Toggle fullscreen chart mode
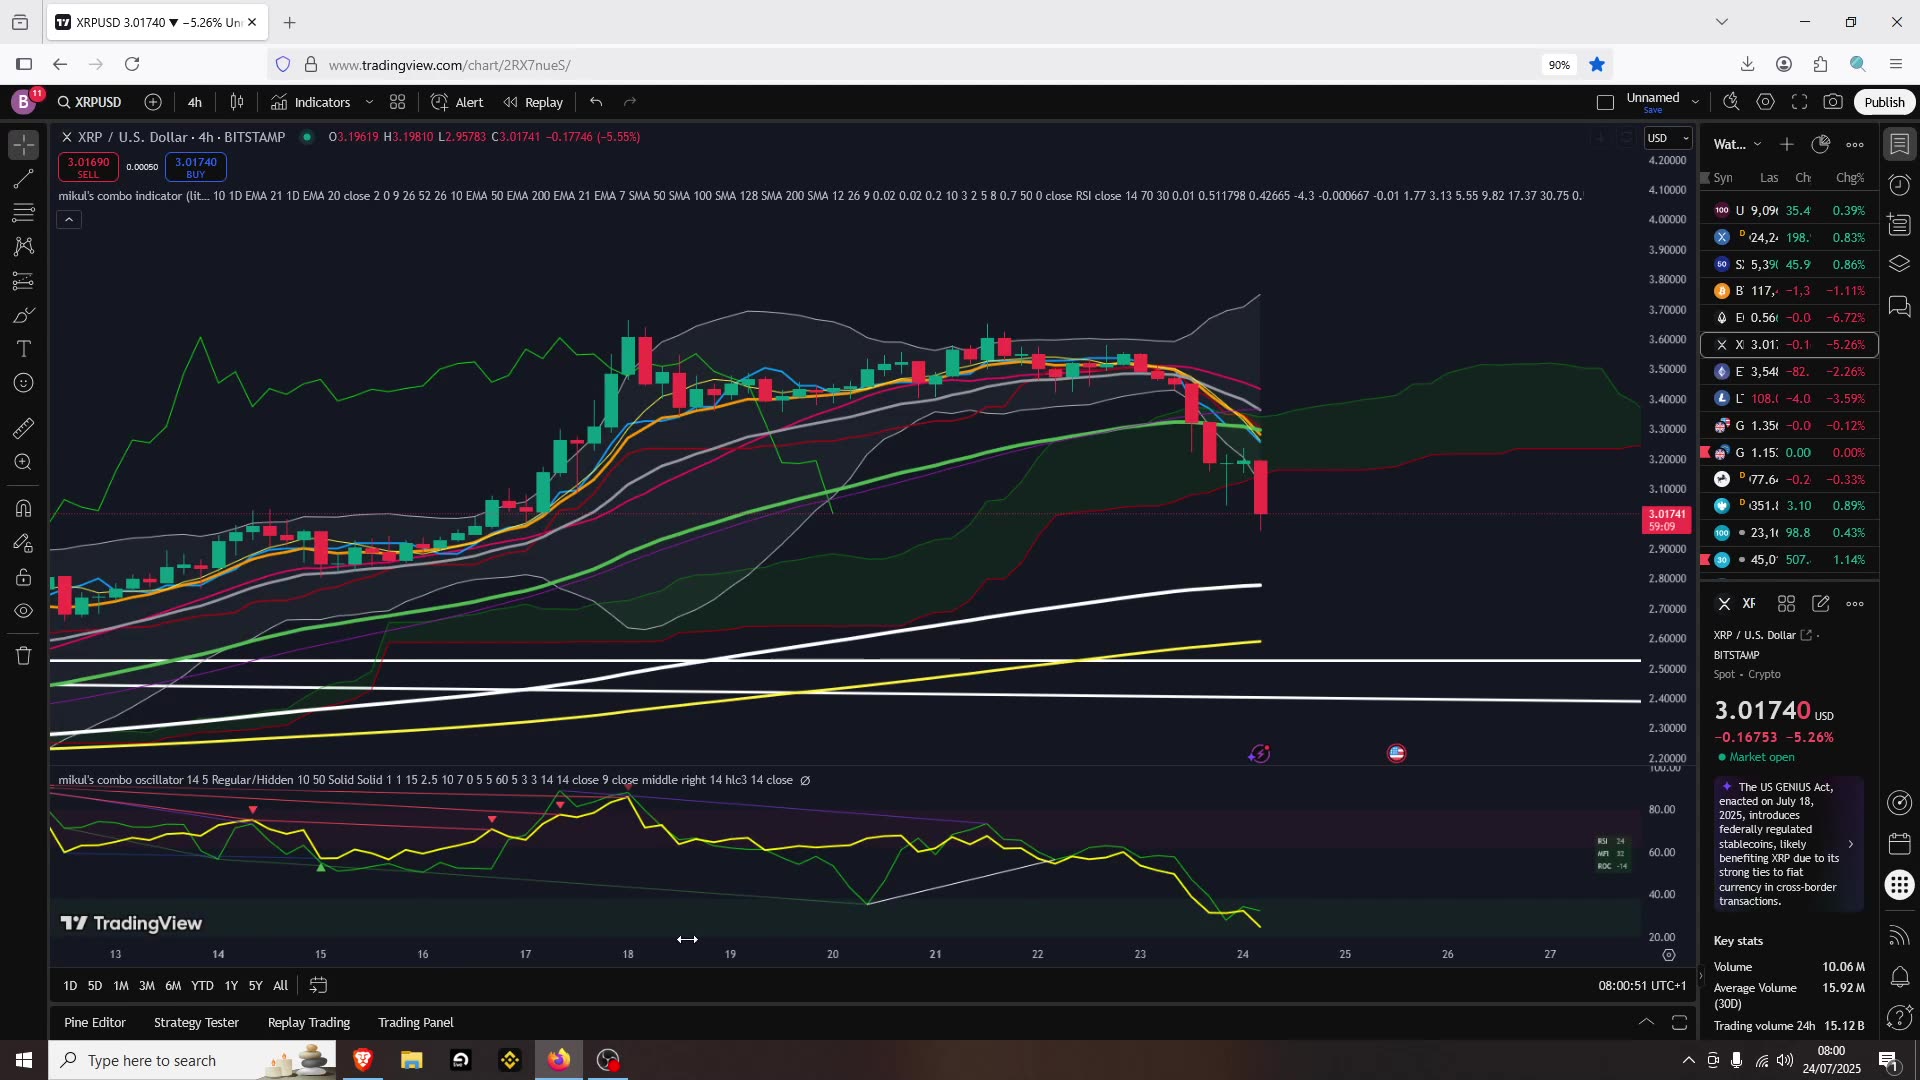The width and height of the screenshot is (1920, 1080). [1800, 102]
